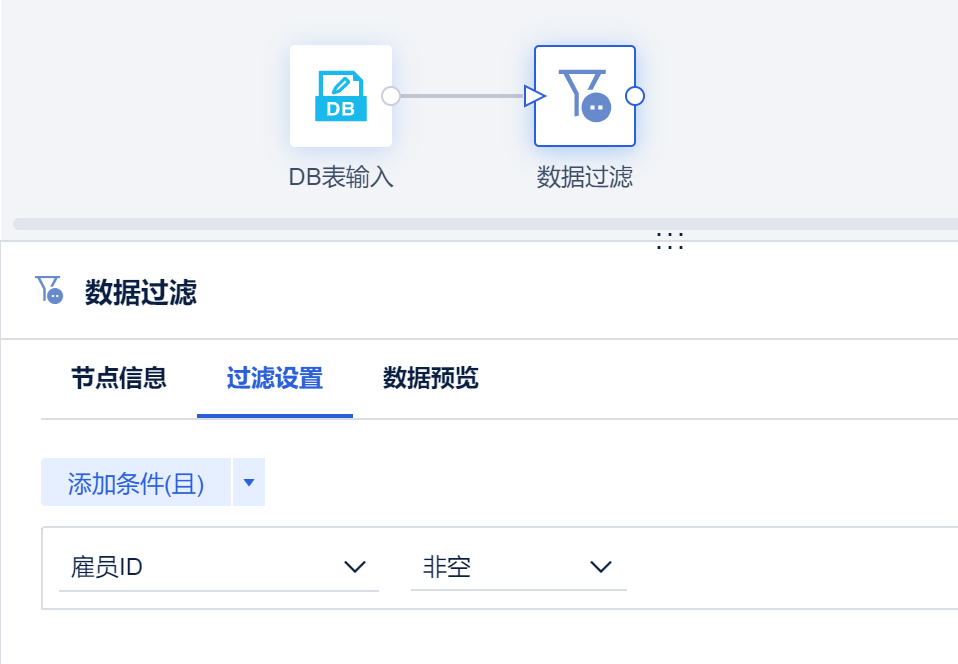Click the 数据过滤 panel title text
958x664 pixels.
(x=141, y=293)
